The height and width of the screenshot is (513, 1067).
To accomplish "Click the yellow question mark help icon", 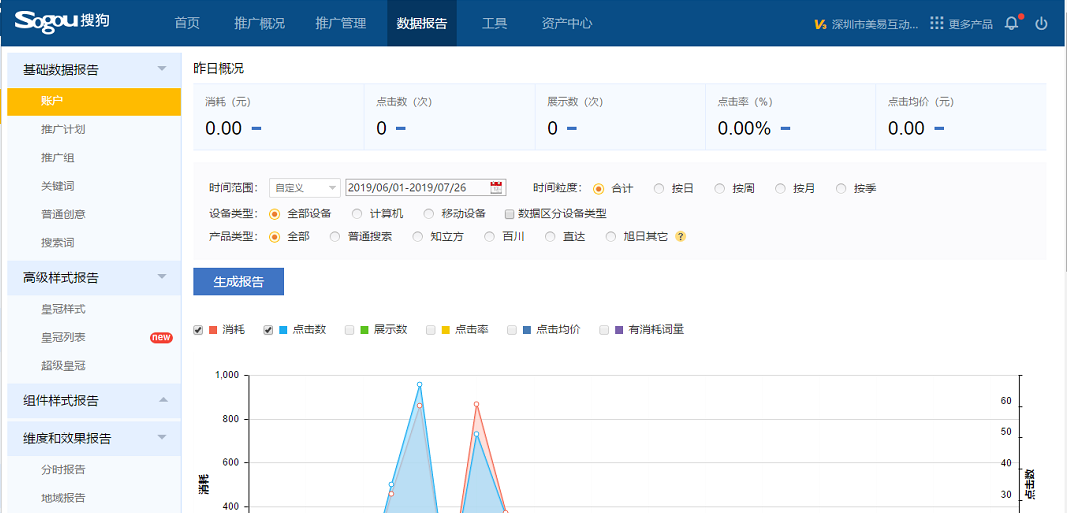I will click(x=680, y=237).
